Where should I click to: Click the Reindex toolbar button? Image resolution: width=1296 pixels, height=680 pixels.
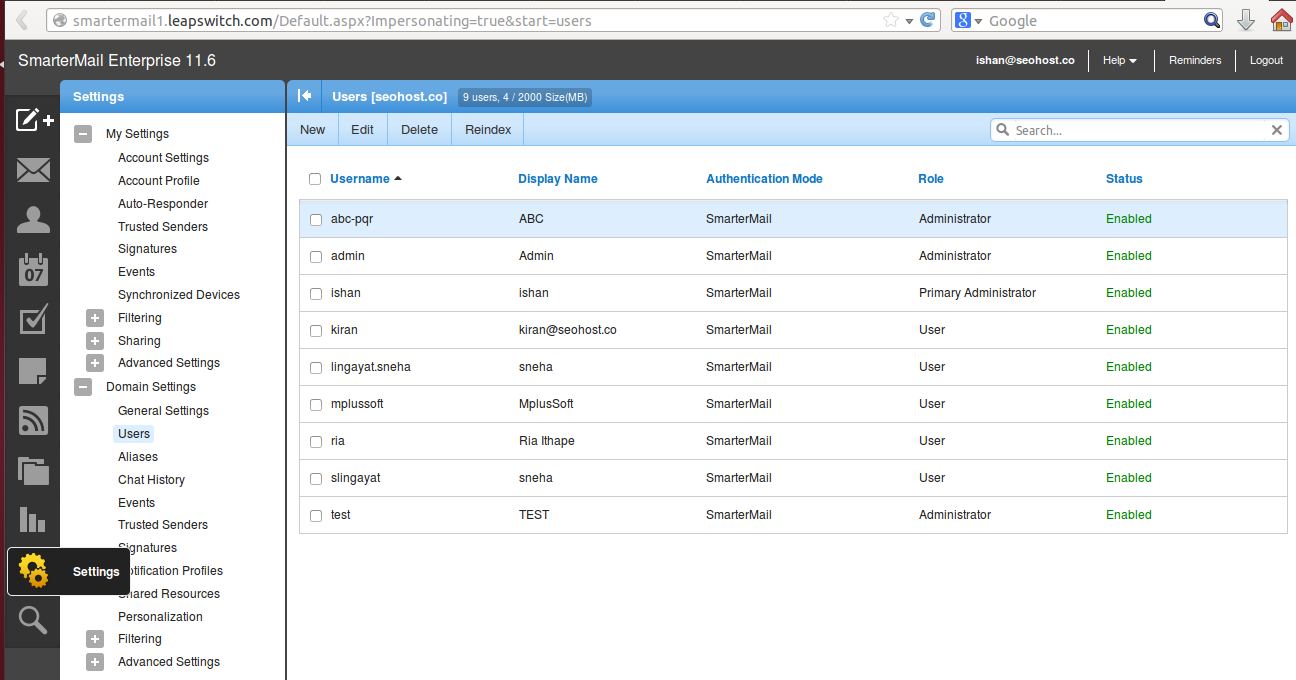tap(488, 130)
